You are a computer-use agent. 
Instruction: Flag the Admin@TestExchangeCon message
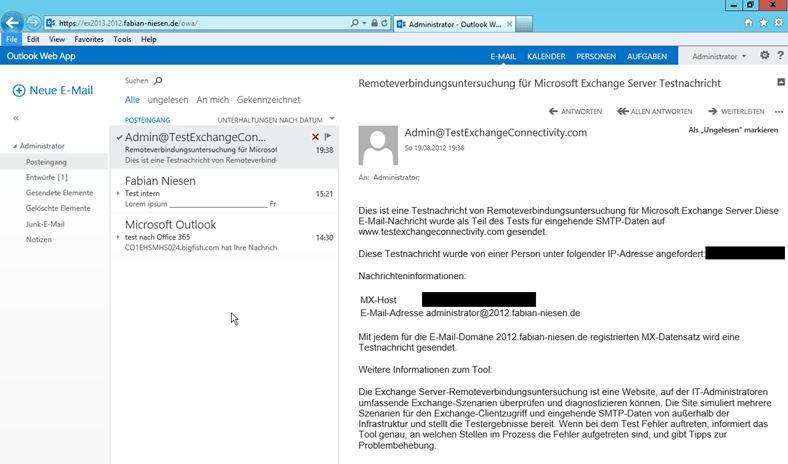[x=328, y=137]
